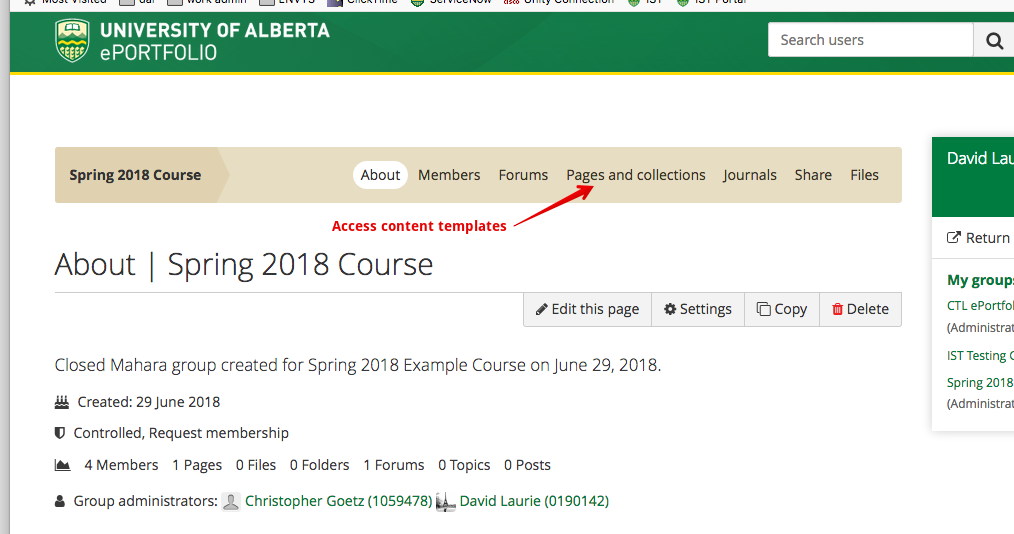Click the 0 Posts statistic

coord(527,465)
